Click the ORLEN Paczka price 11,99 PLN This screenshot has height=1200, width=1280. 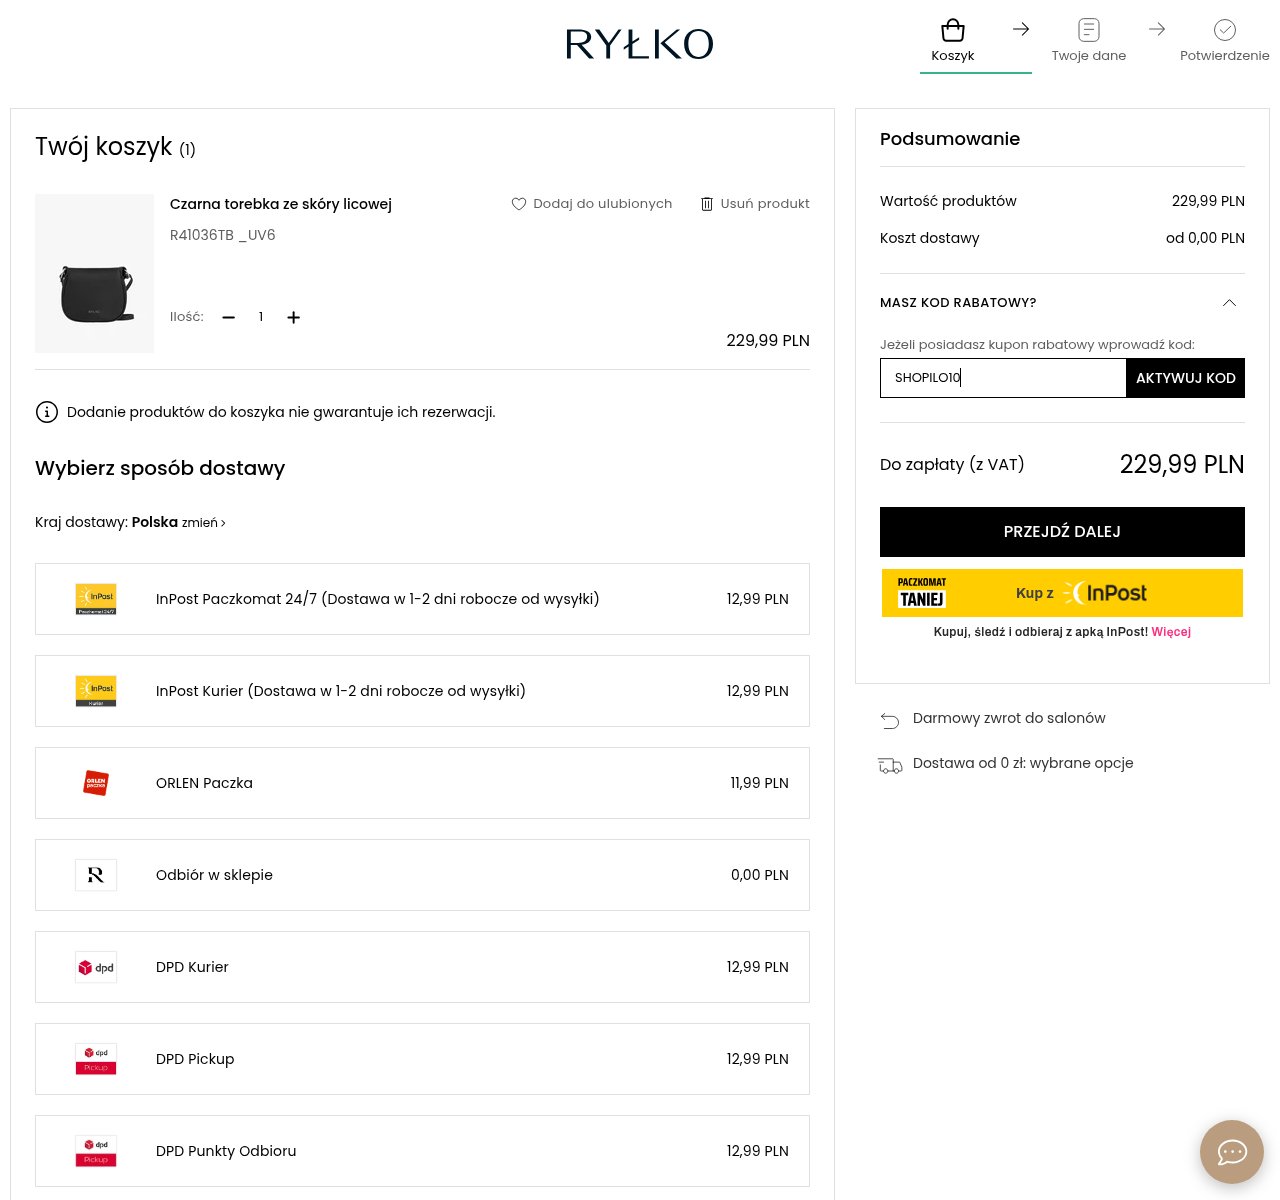pos(760,783)
